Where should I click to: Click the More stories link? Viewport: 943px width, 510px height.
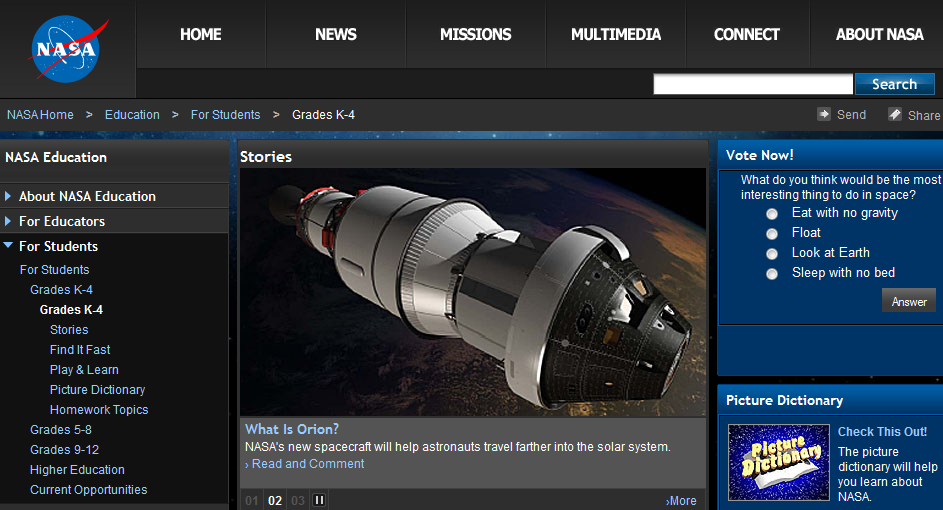[x=681, y=500]
